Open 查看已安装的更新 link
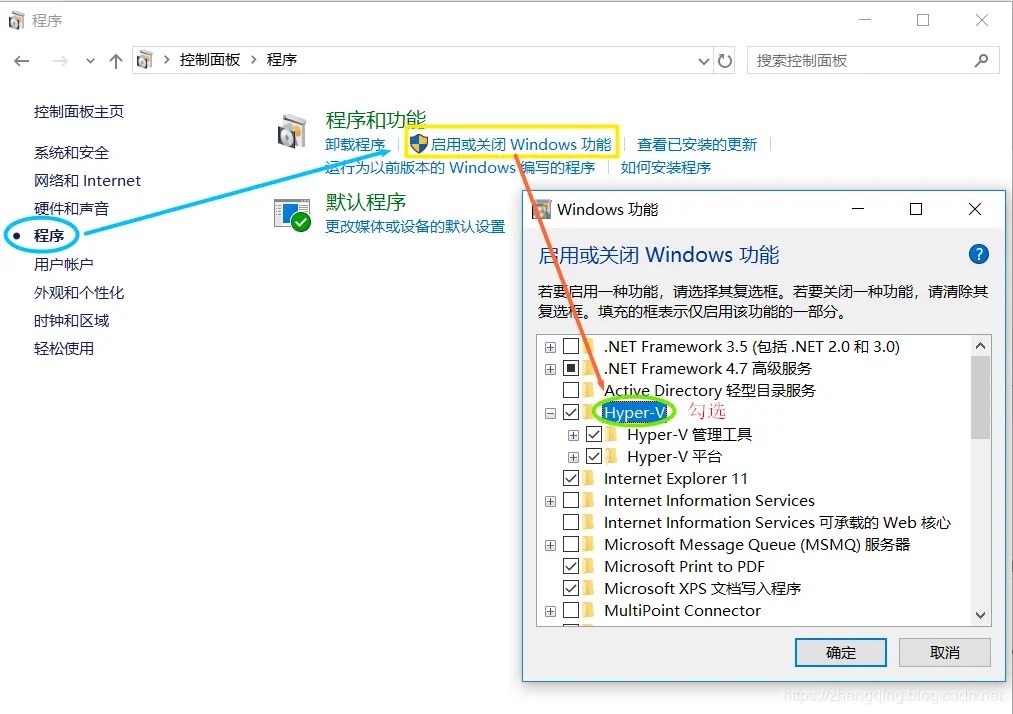1013x714 pixels. pyautogui.click(x=696, y=145)
